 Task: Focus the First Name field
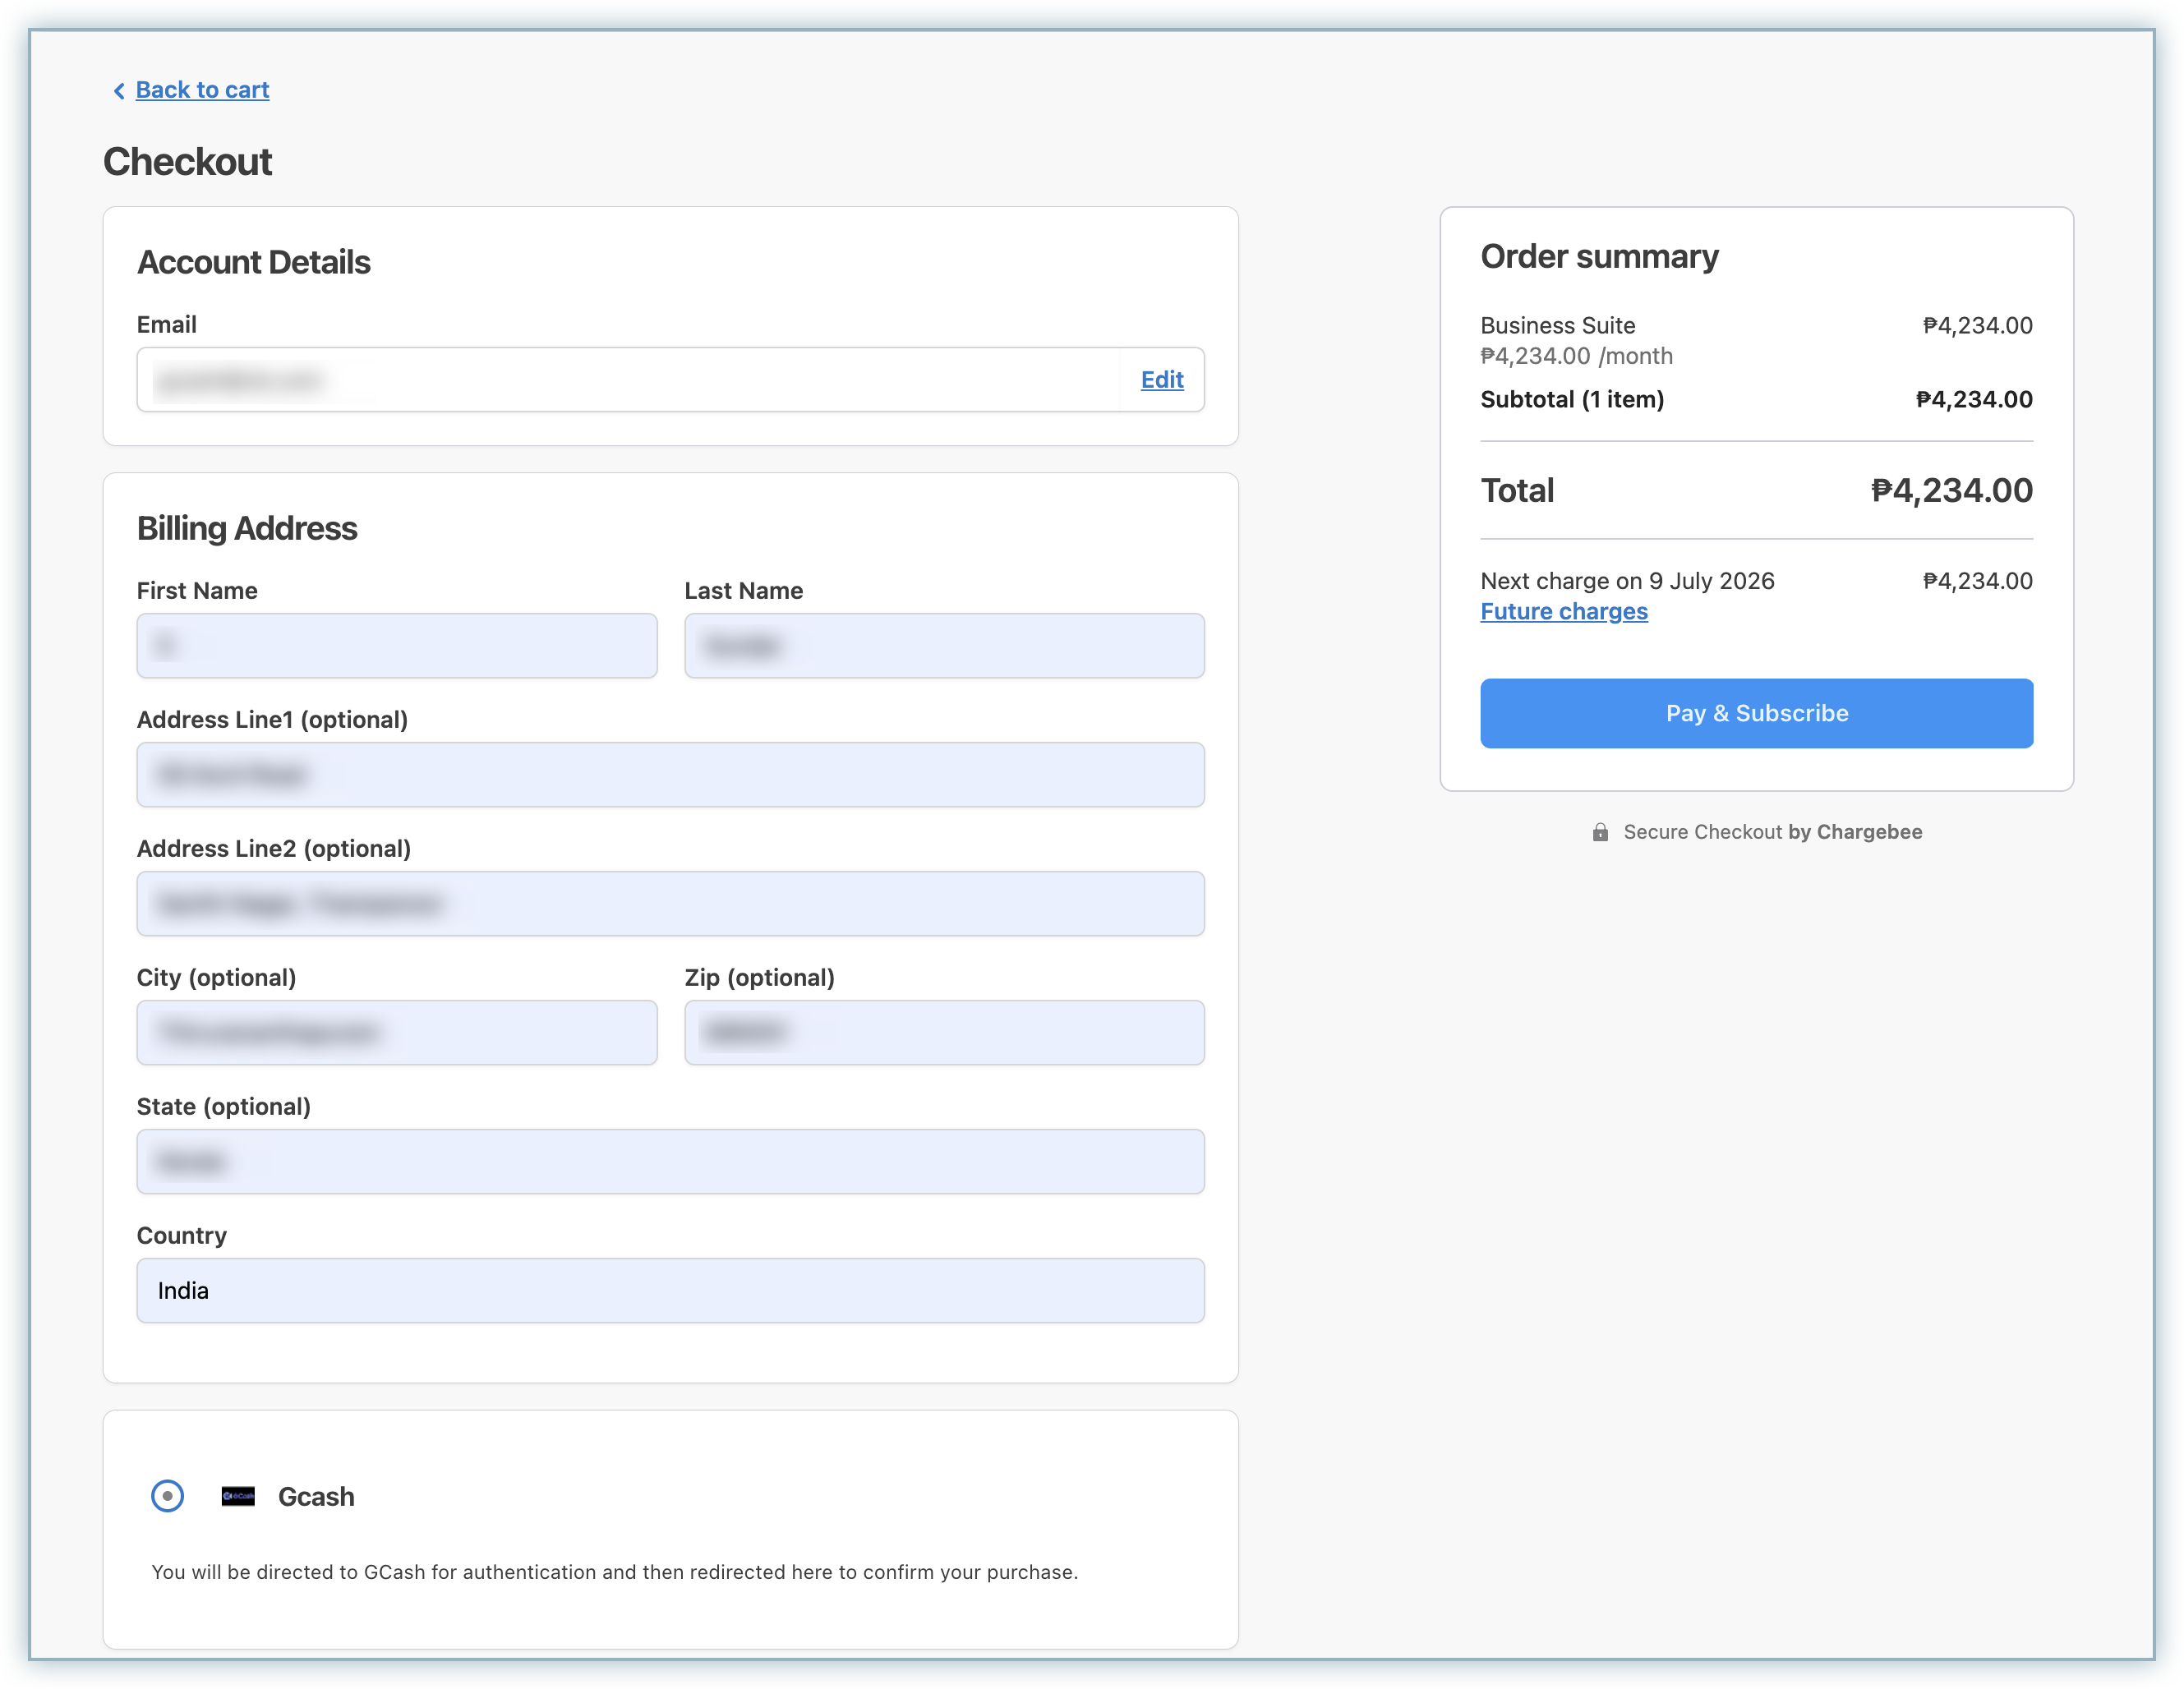pos(397,646)
